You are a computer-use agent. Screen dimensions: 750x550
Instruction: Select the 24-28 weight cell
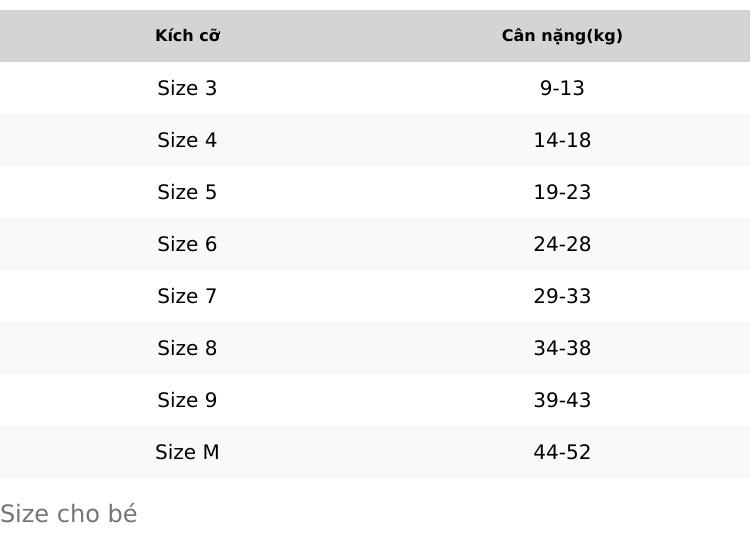[562, 244]
